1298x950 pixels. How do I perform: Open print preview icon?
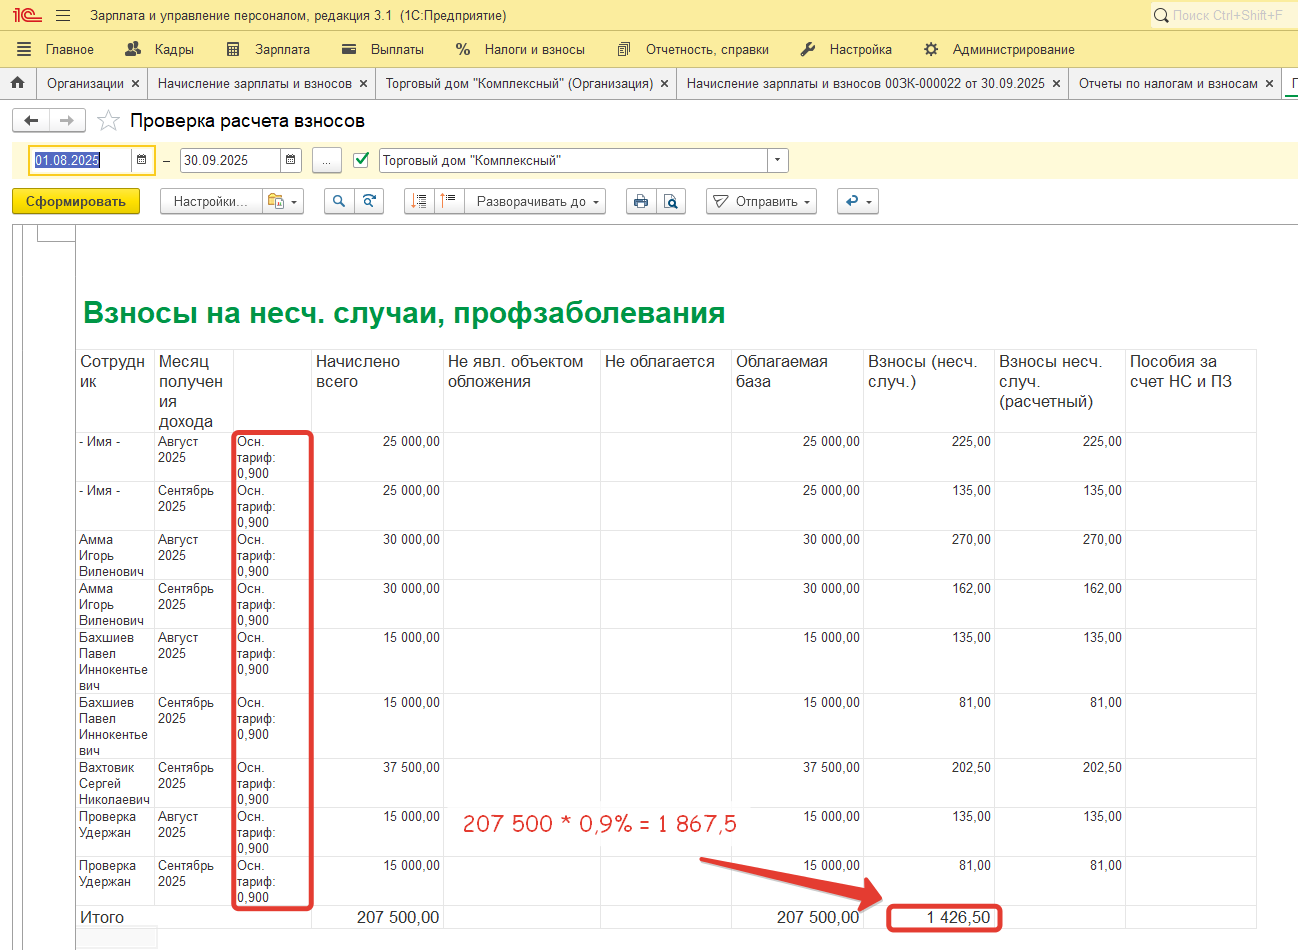coord(671,201)
